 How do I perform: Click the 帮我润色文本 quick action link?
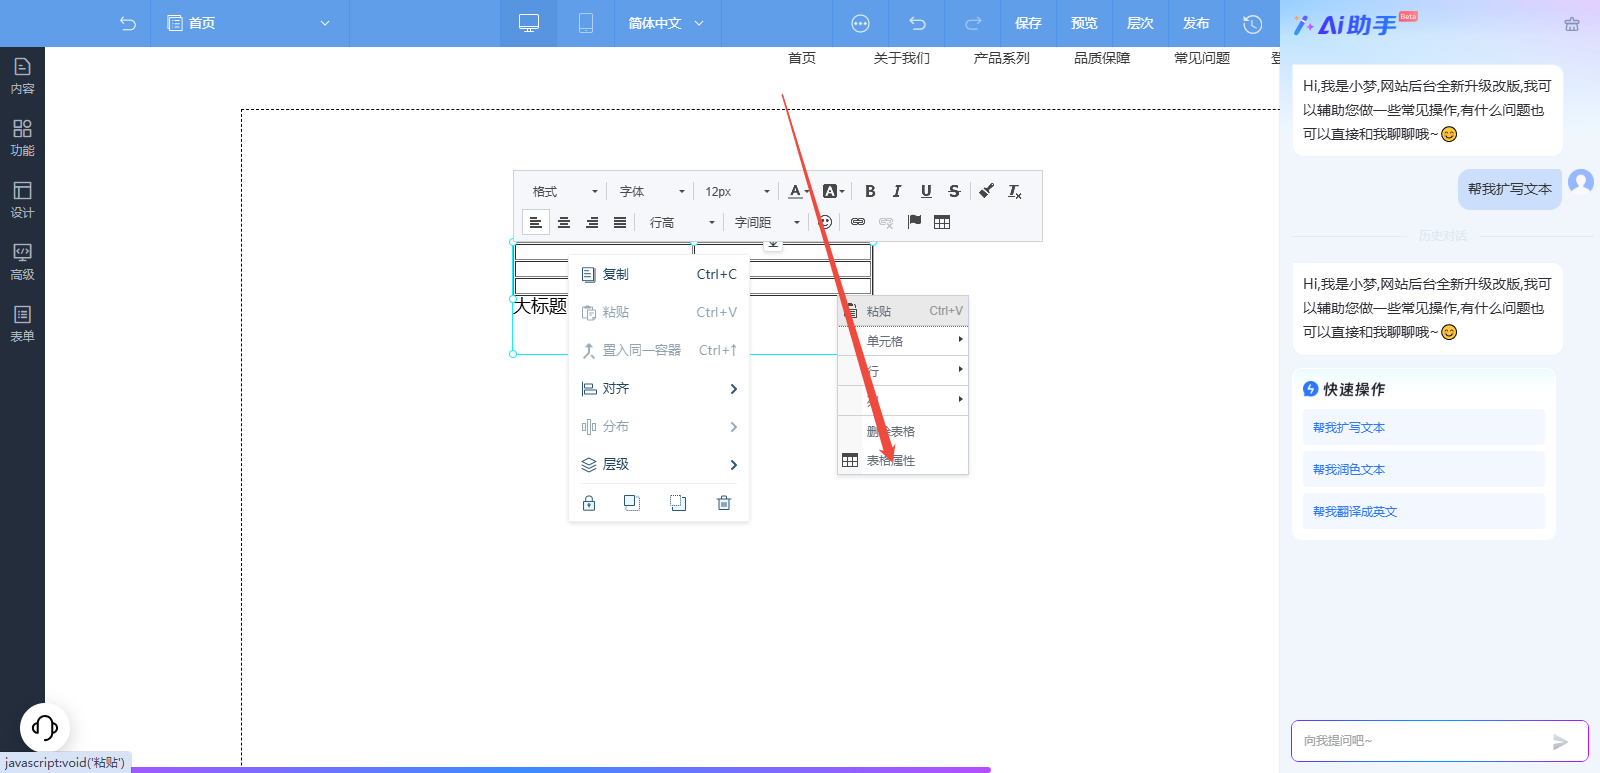pyautogui.click(x=1349, y=470)
